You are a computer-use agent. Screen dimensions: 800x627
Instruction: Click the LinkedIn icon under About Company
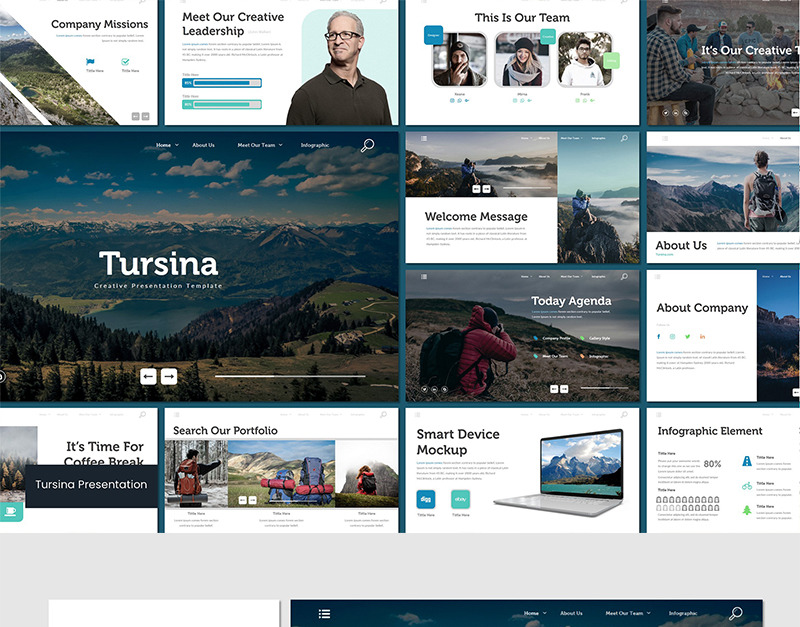coord(702,336)
